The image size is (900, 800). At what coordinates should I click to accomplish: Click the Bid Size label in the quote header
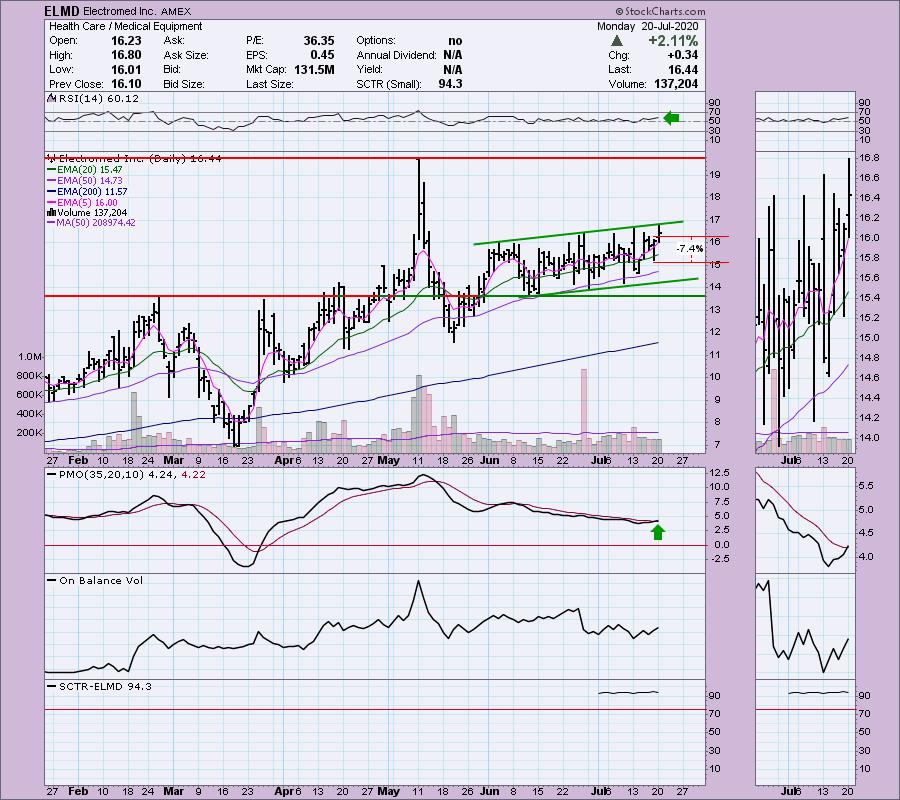click(184, 84)
